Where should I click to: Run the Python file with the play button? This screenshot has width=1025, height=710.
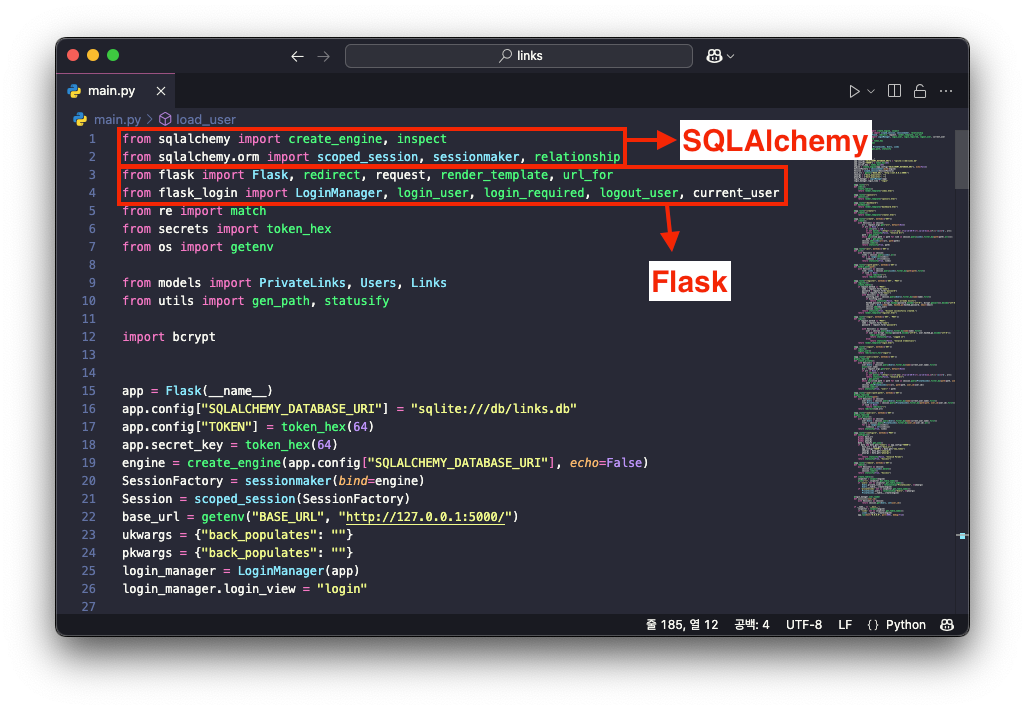click(854, 91)
